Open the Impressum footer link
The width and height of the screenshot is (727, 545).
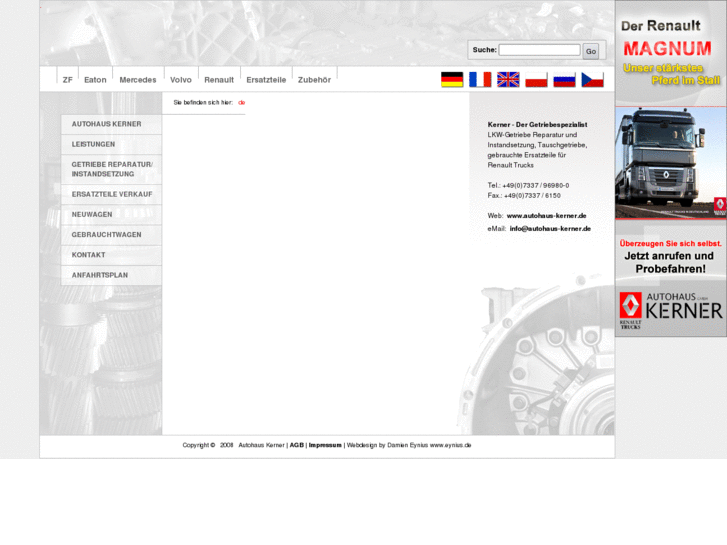click(325, 445)
